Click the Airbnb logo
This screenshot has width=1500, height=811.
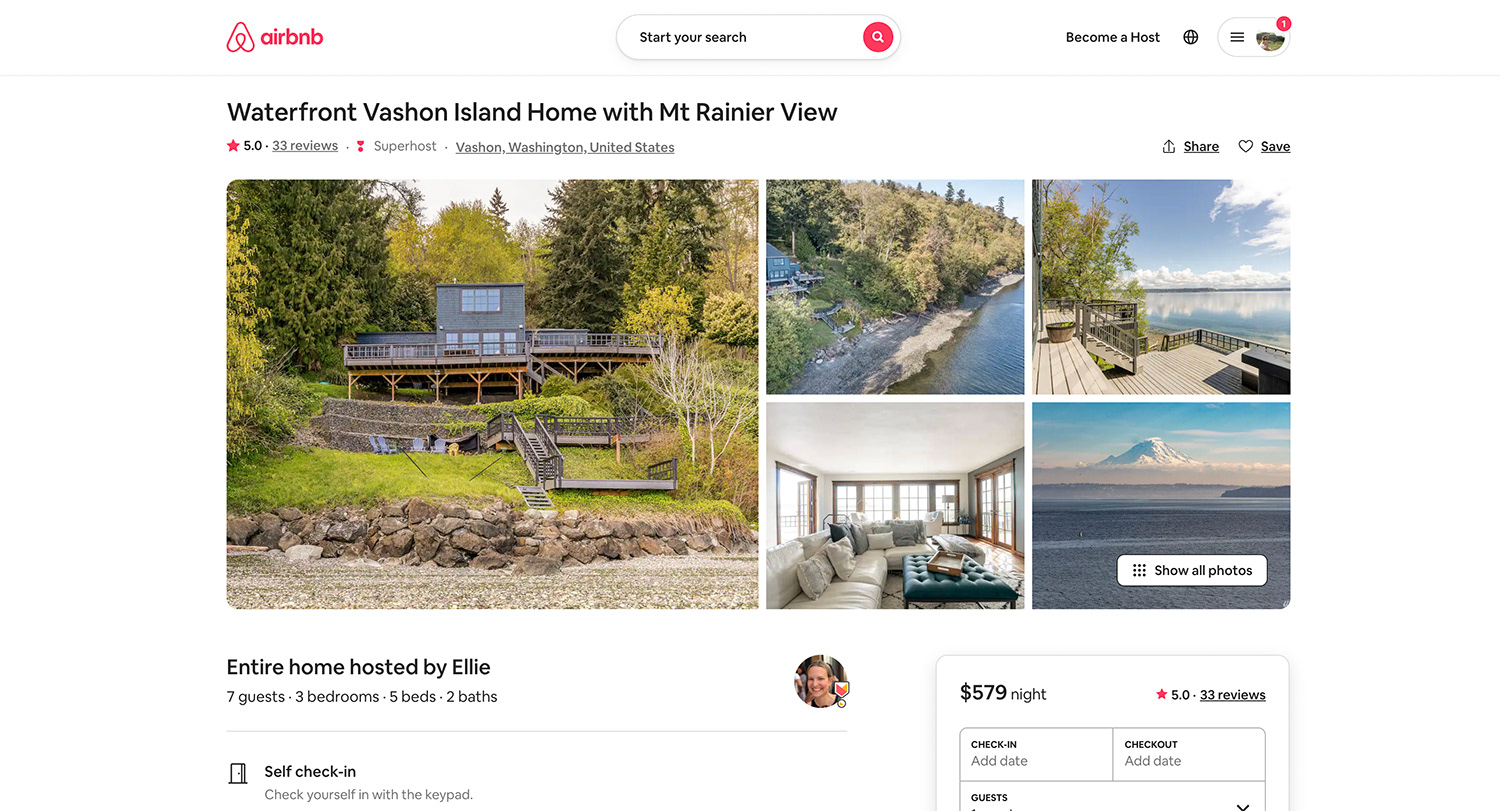(275, 37)
